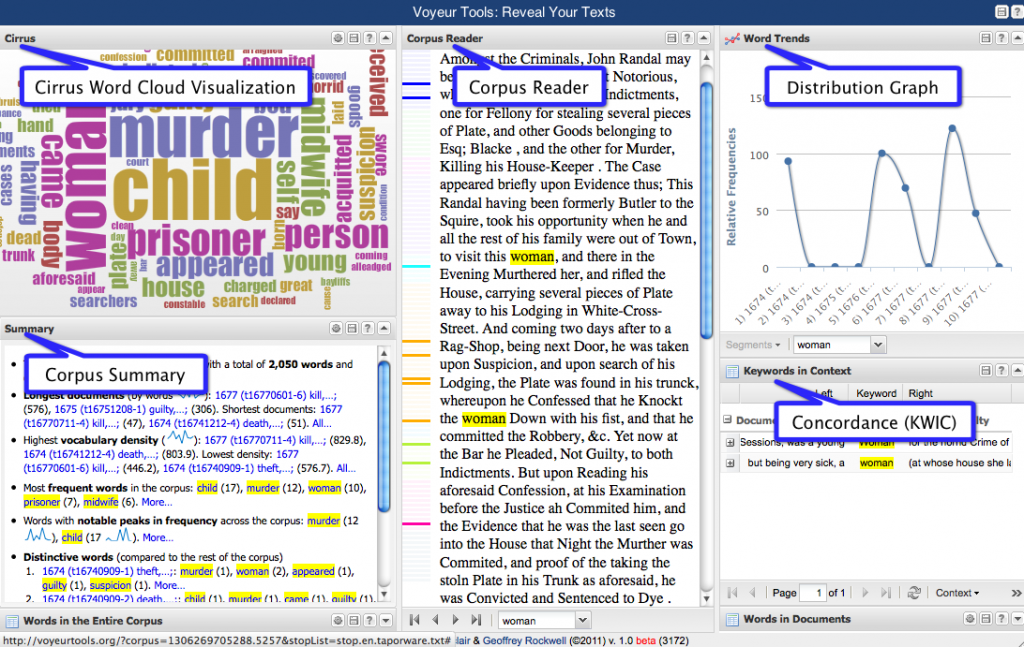This screenshot has height=647, width=1024.
Task: Open options gear for Words in the Entire Corpus
Action: 338,621
